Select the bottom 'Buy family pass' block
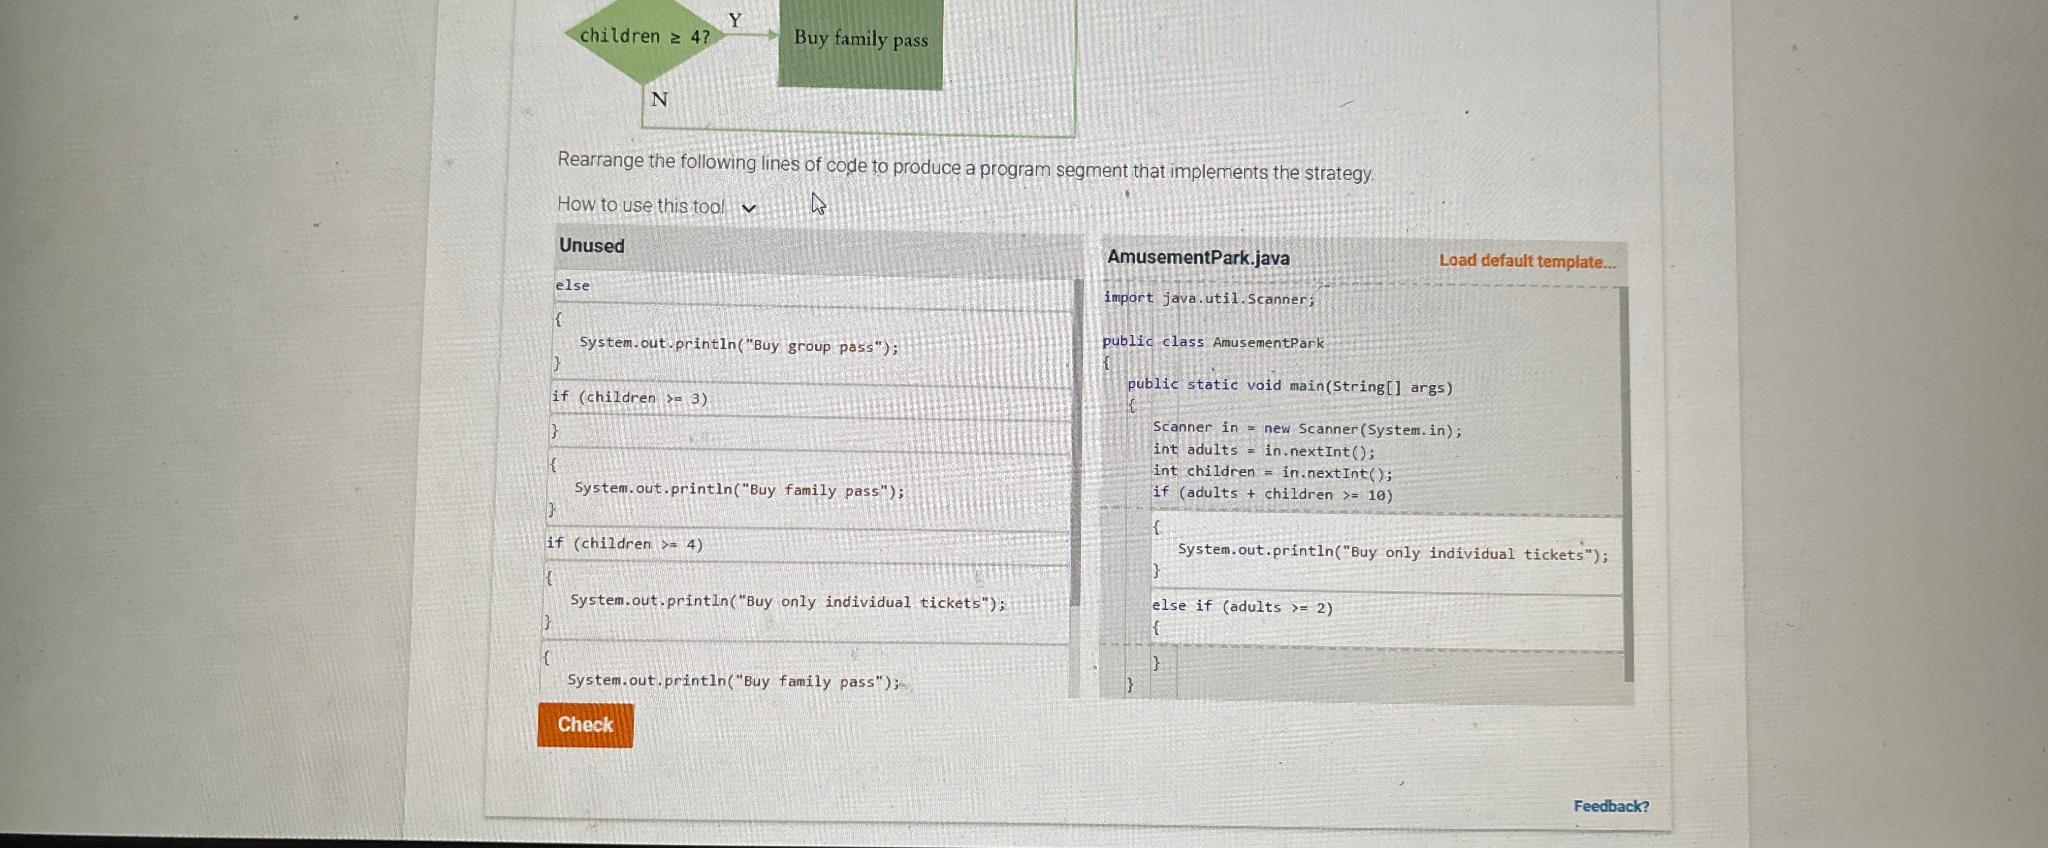 pyautogui.click(x=805, y=670)
